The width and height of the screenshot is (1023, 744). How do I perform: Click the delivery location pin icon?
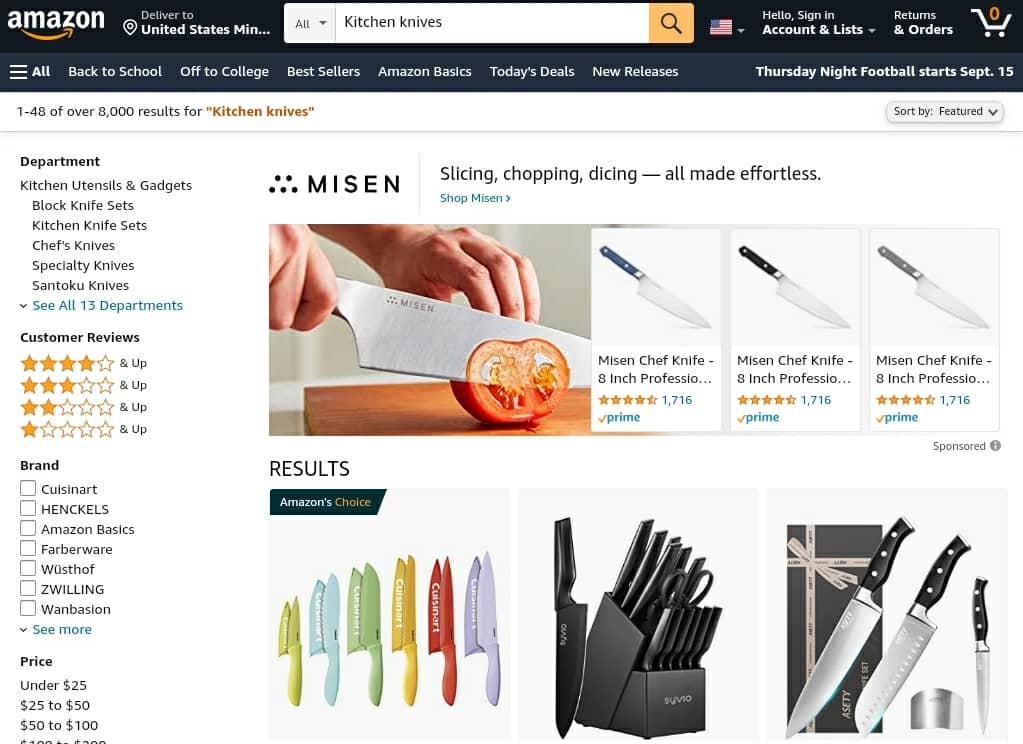[130, 27]
